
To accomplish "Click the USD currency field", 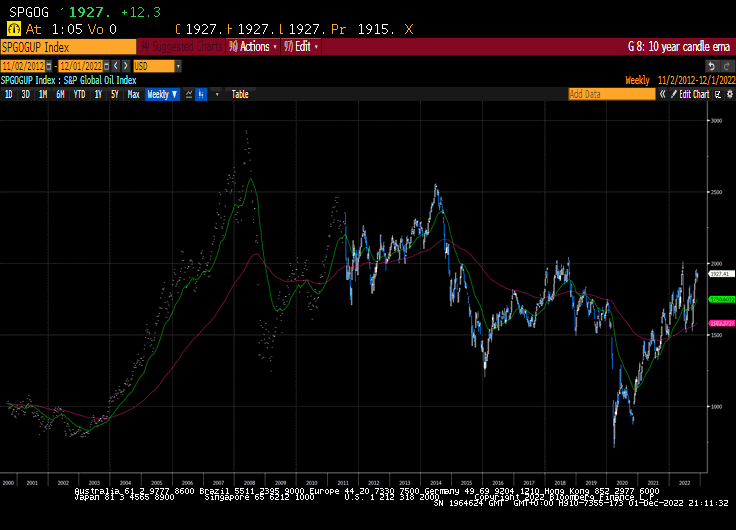I will click(154, 66).
